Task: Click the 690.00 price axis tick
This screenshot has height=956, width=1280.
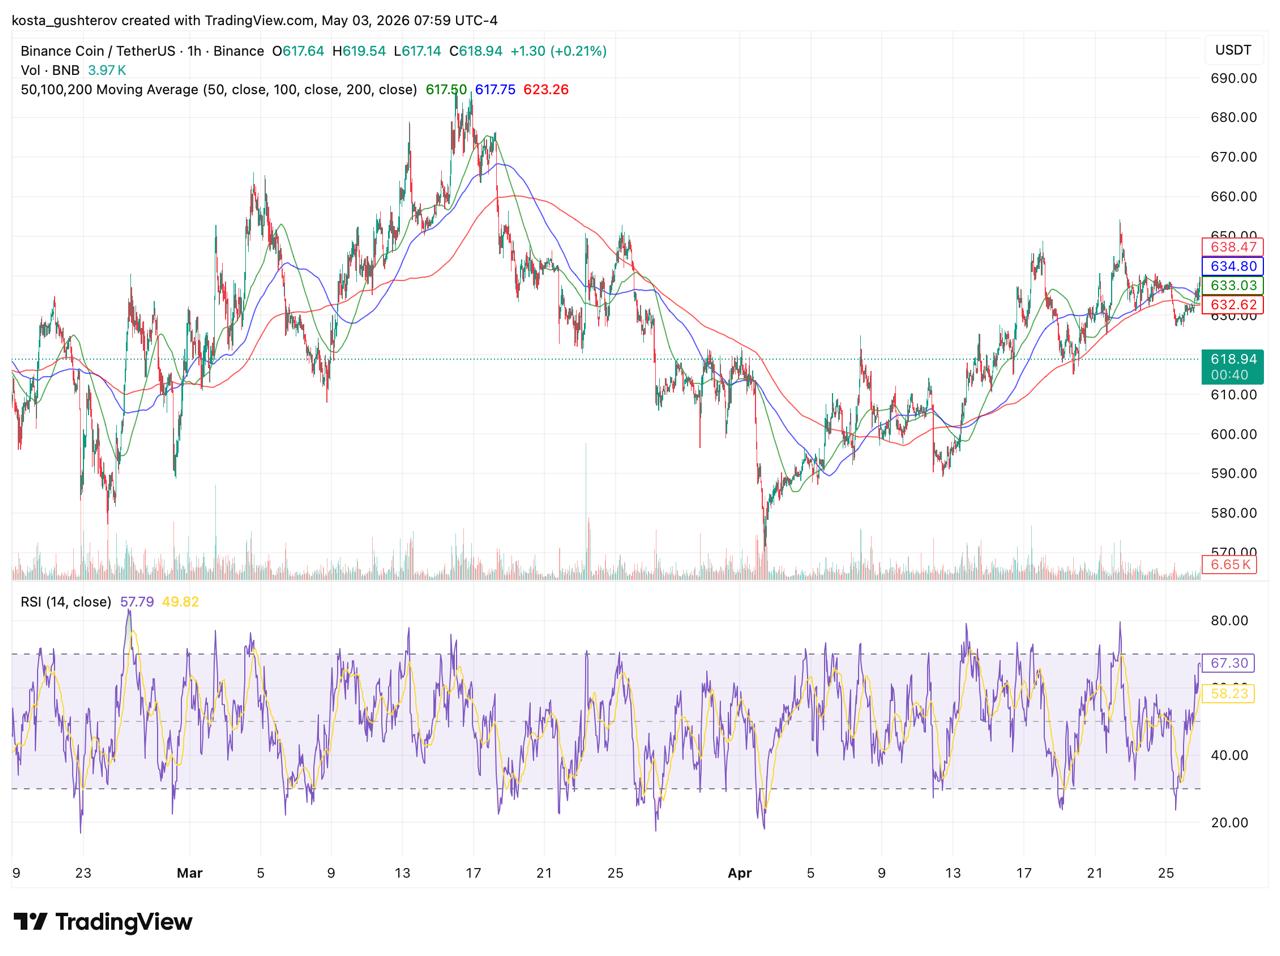Action: point(1233,78)
